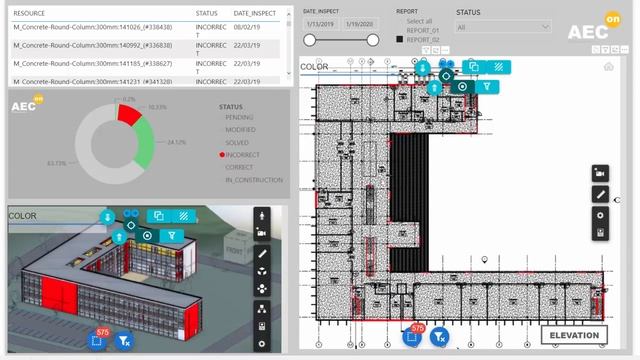Open the STATUS dropdown showing All
Viewport: 640px width, 360px height.
coord(503,27)
